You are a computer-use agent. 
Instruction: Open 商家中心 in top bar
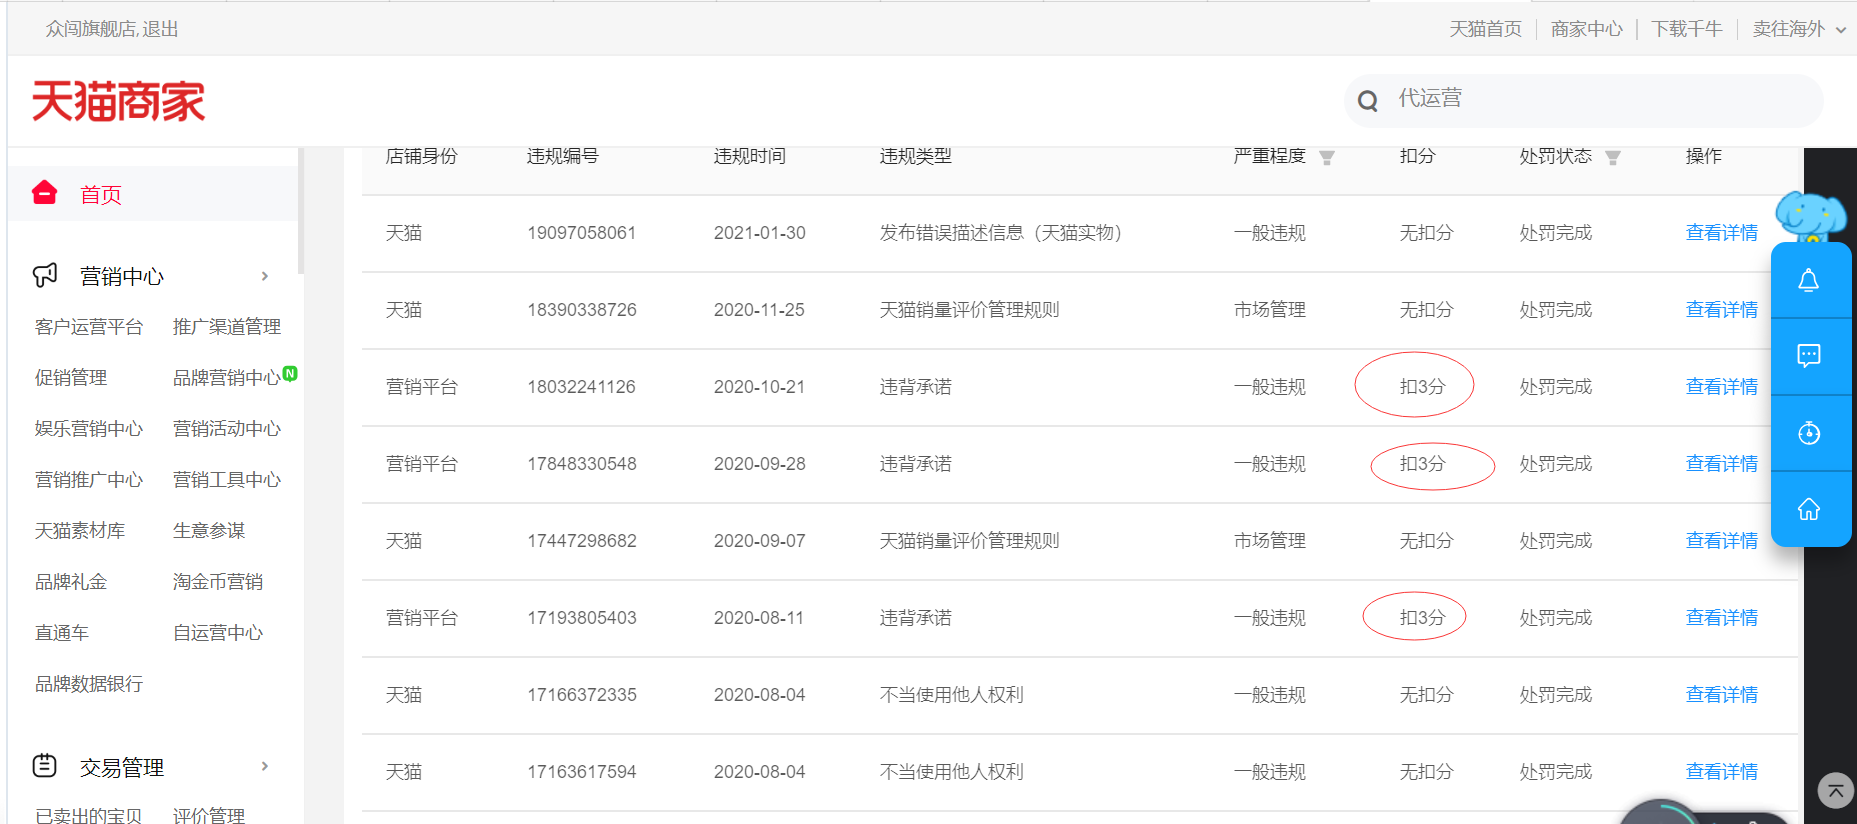pos(1587,29)
